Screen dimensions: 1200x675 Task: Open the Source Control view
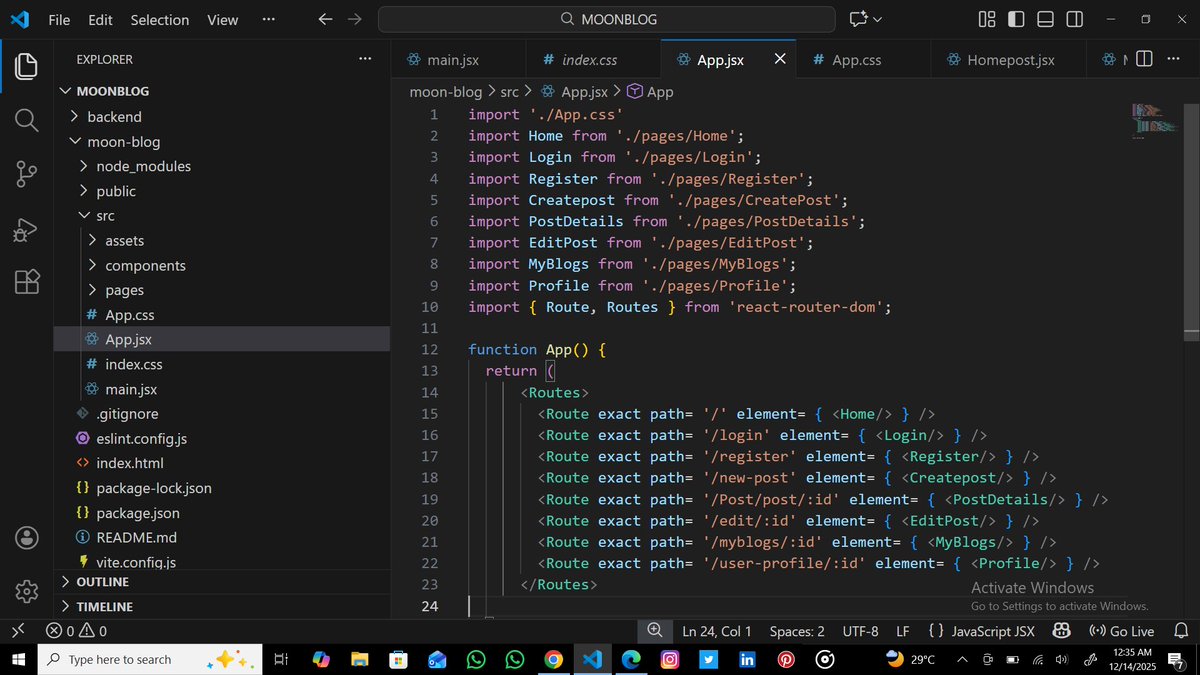point(27,175)
